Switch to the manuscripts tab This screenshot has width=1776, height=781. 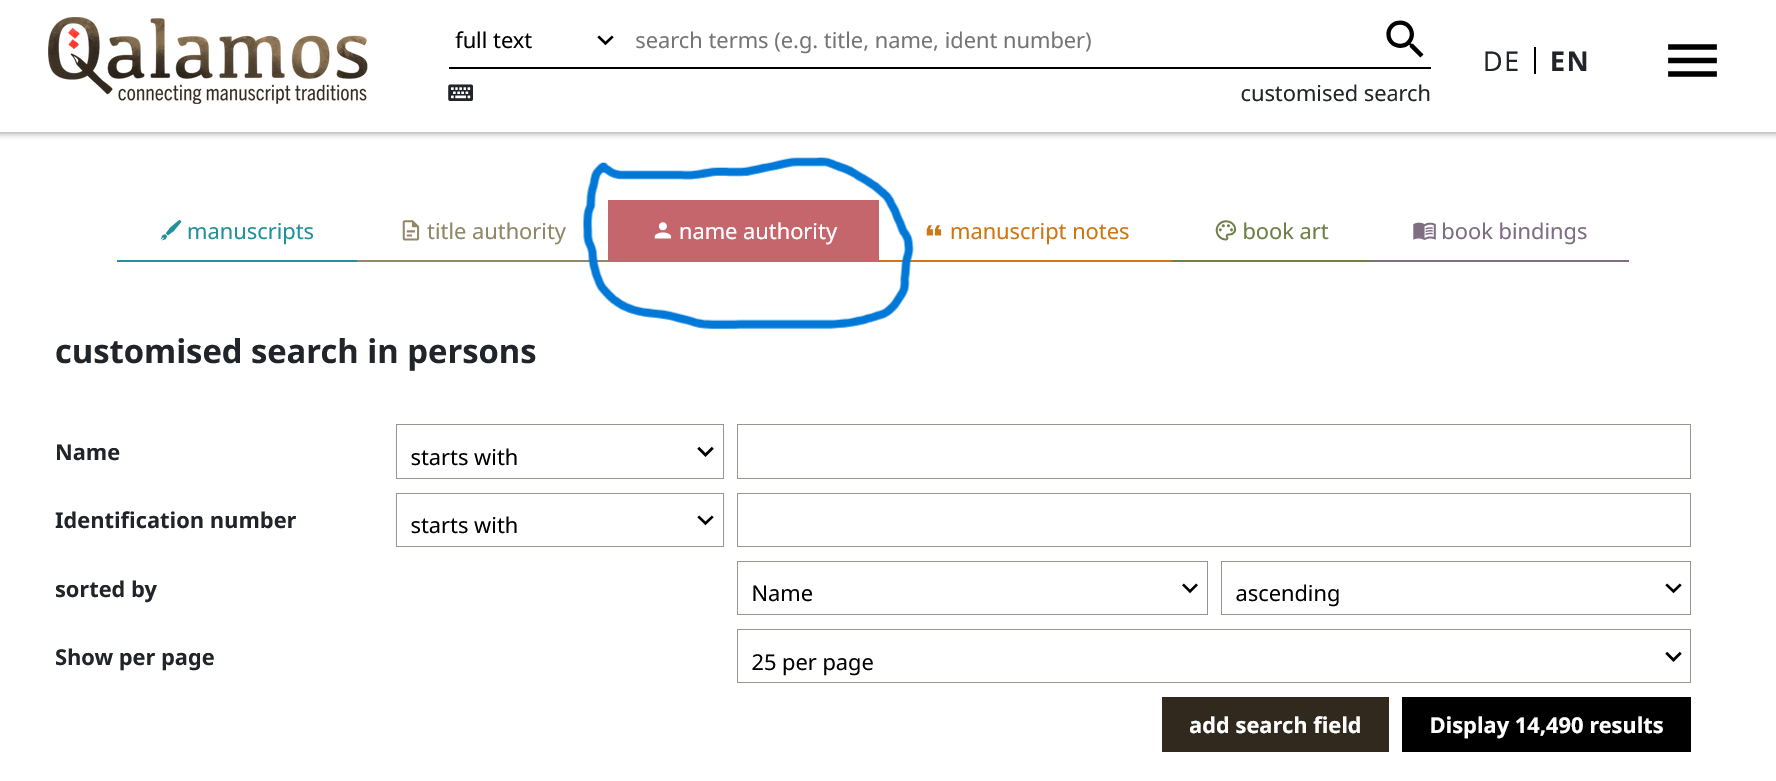(x=237, y=232)
